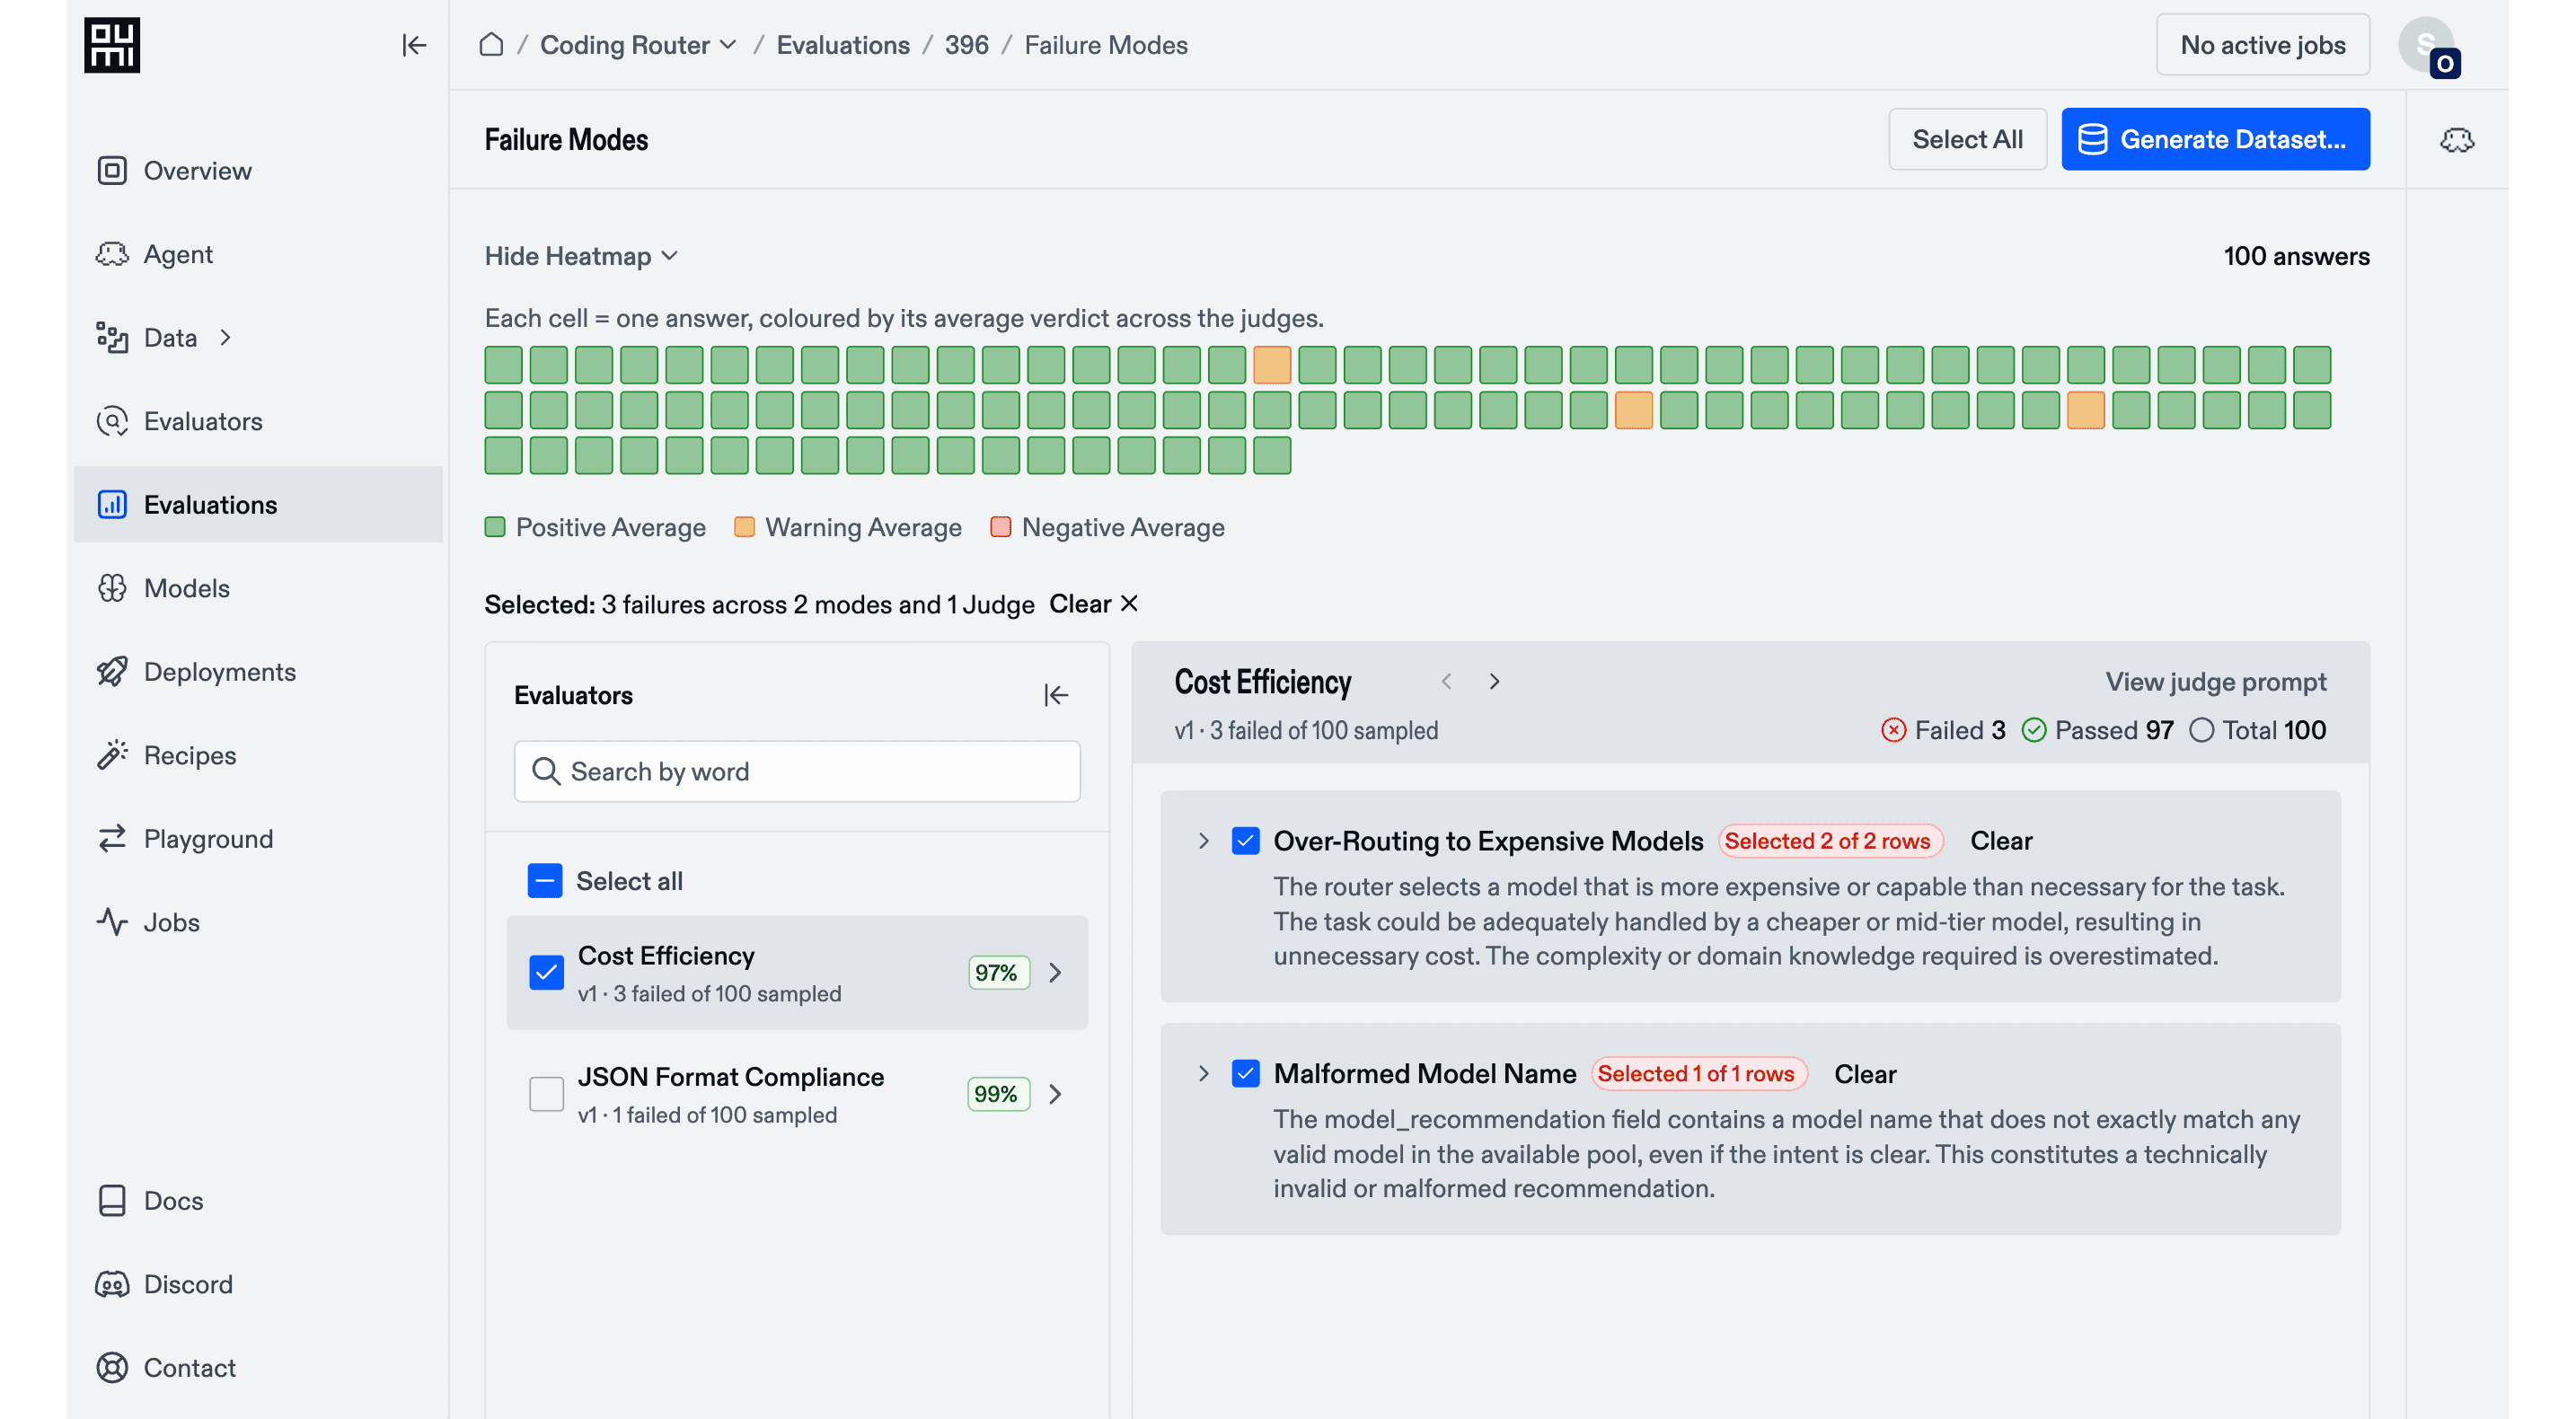
Task: Go to evaluation 396 breadcrumb
Action: pyautogui.click(x=966, y=45)
